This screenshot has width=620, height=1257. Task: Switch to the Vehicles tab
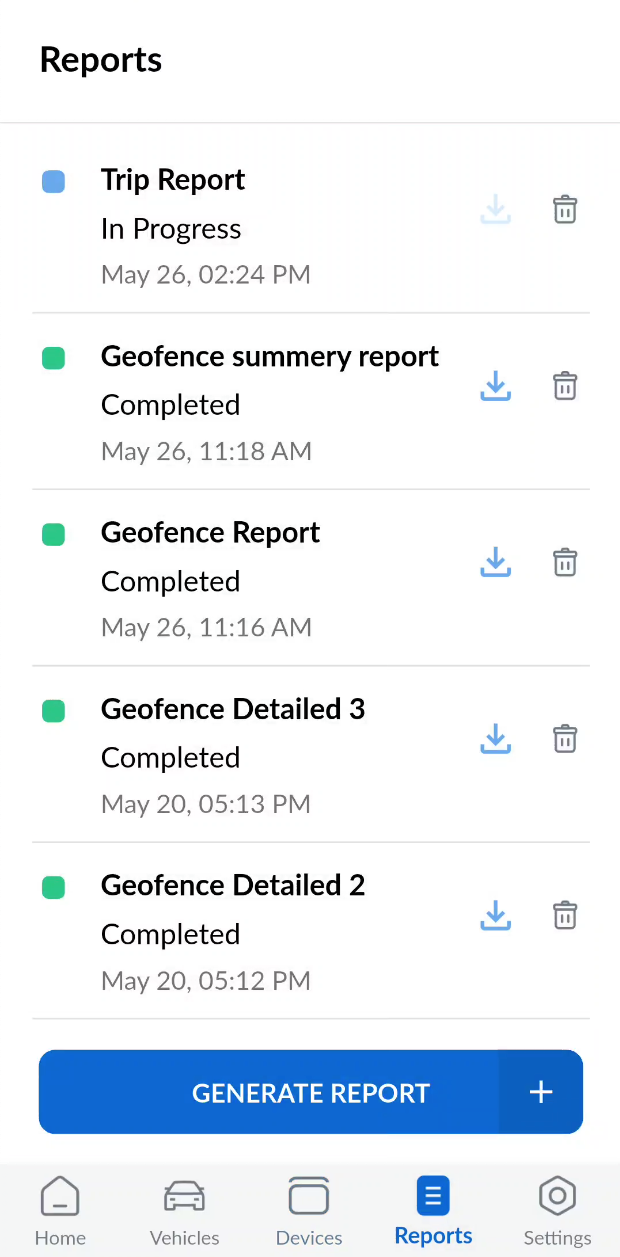pos(184,1210)
